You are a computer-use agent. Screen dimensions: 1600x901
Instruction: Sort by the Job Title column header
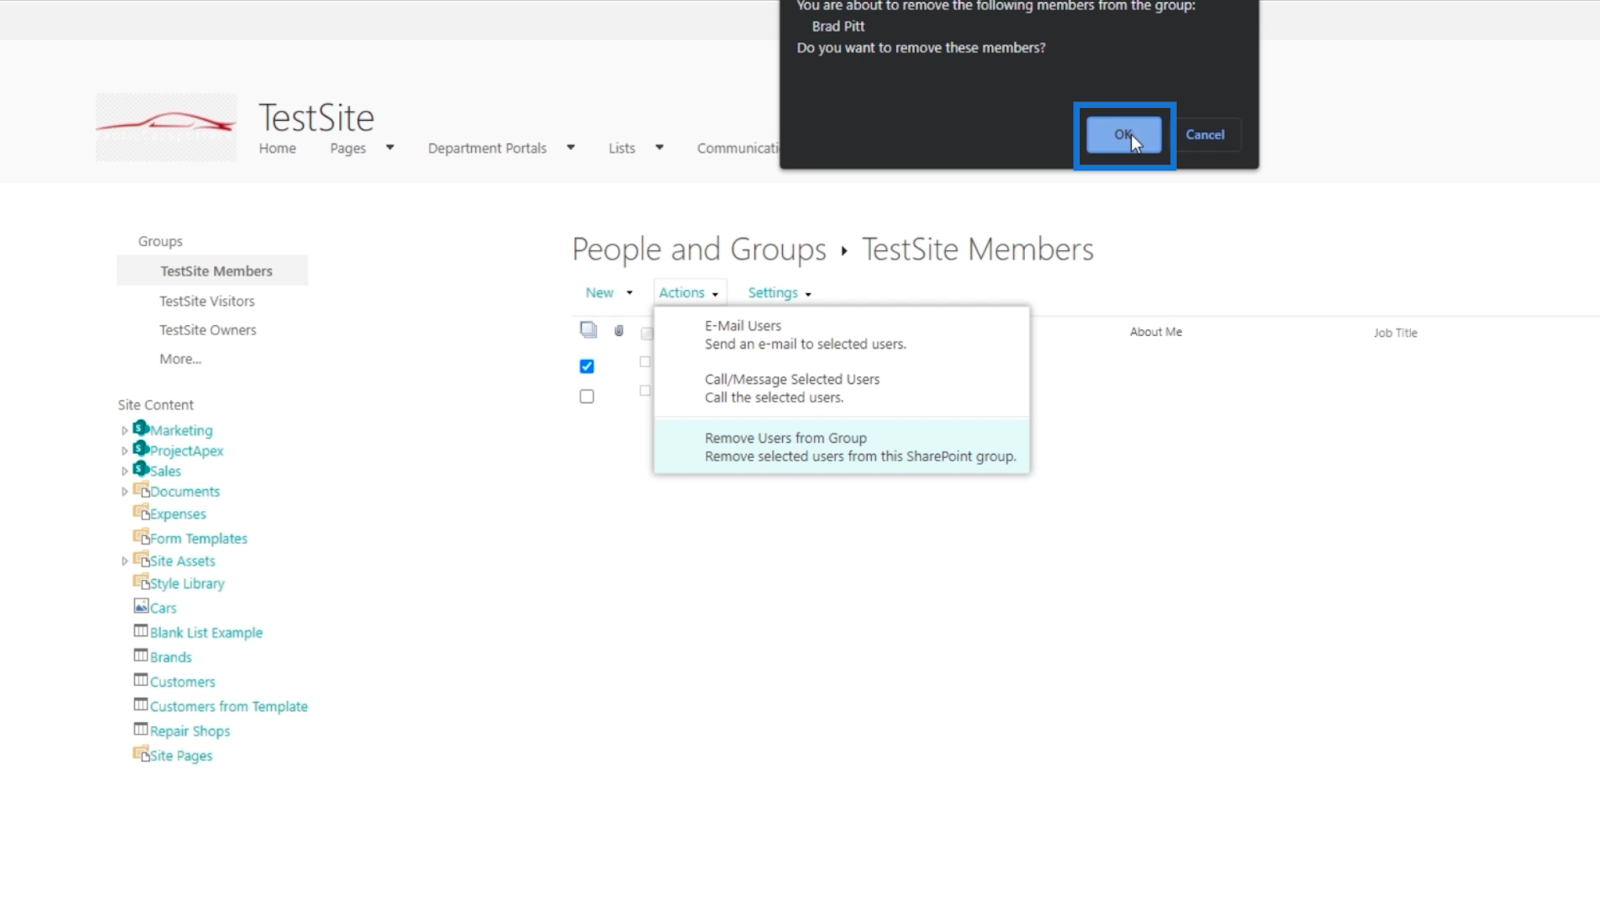[1395, 333]
